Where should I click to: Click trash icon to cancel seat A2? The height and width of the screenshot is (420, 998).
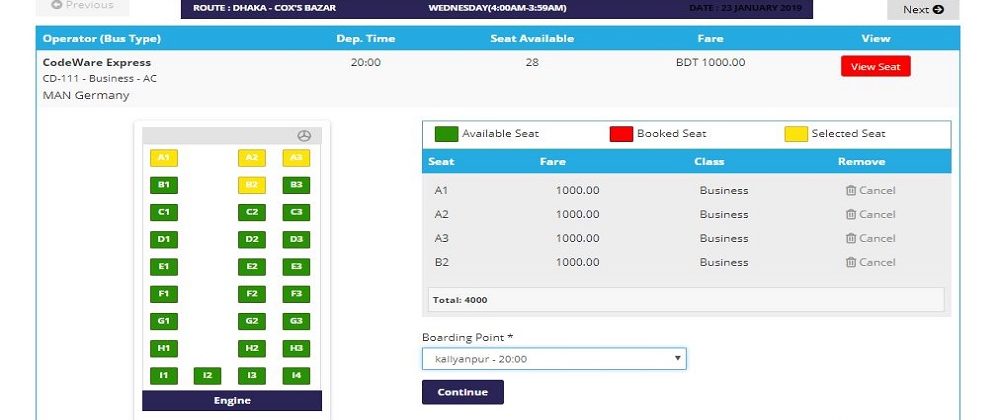click(850, 214)
